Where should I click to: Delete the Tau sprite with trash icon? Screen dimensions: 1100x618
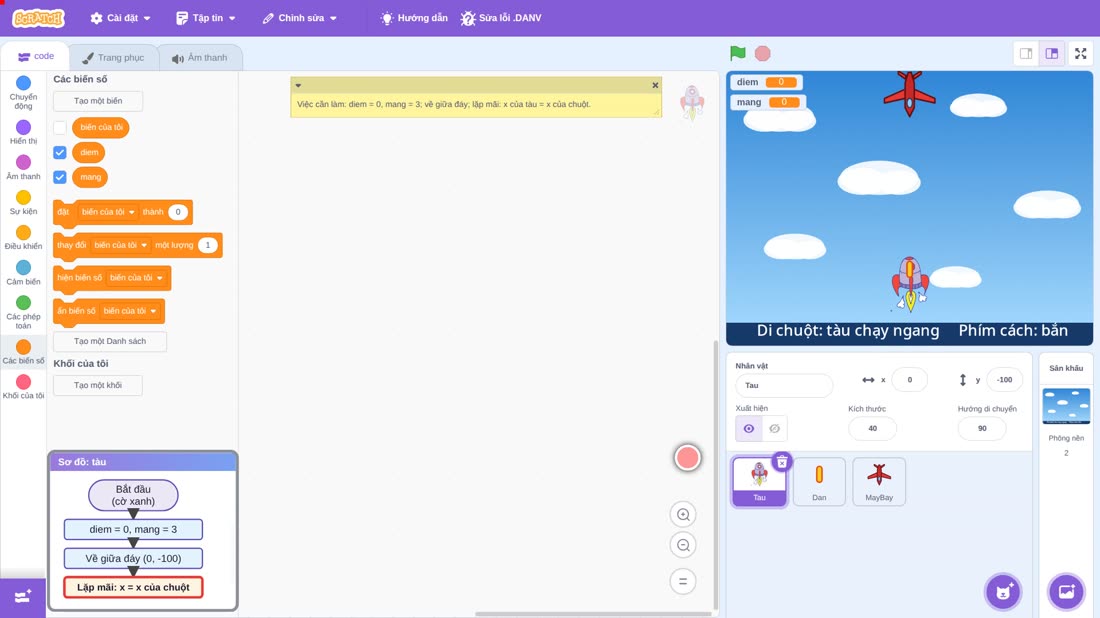pos(782,462)
